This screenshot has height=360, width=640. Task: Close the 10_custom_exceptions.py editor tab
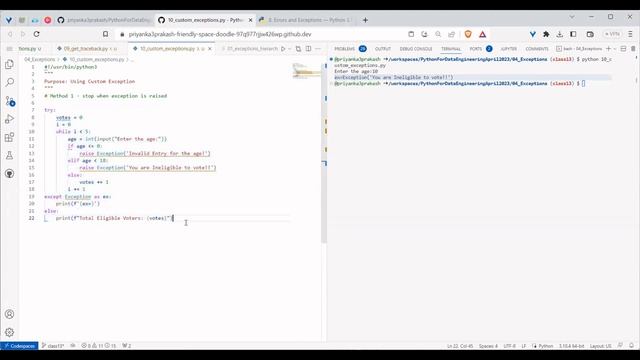[210, 49]
